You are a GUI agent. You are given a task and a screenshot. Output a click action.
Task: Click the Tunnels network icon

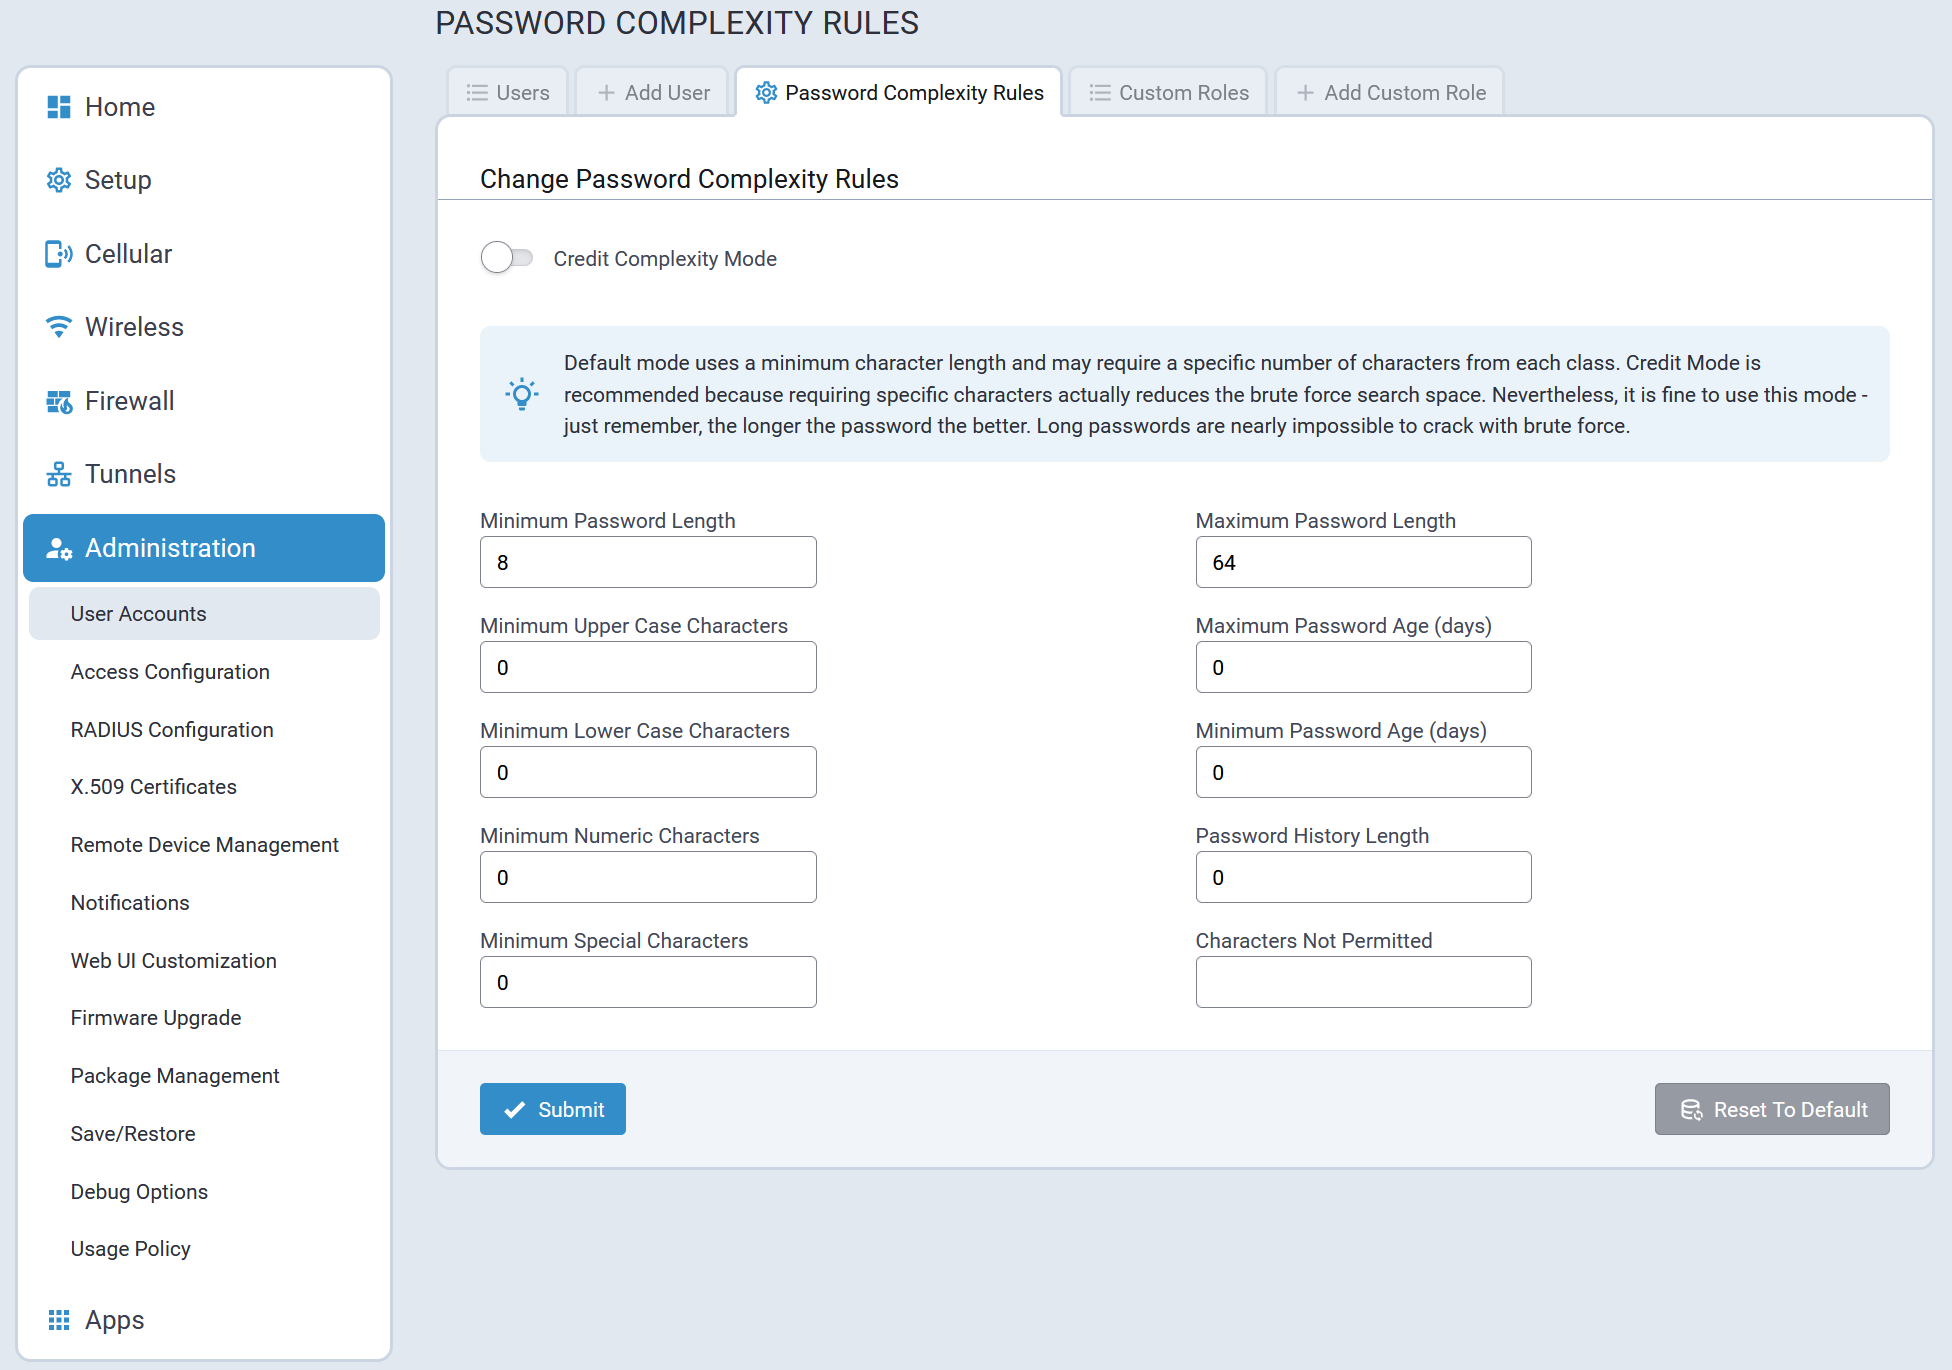click(59, 474)
